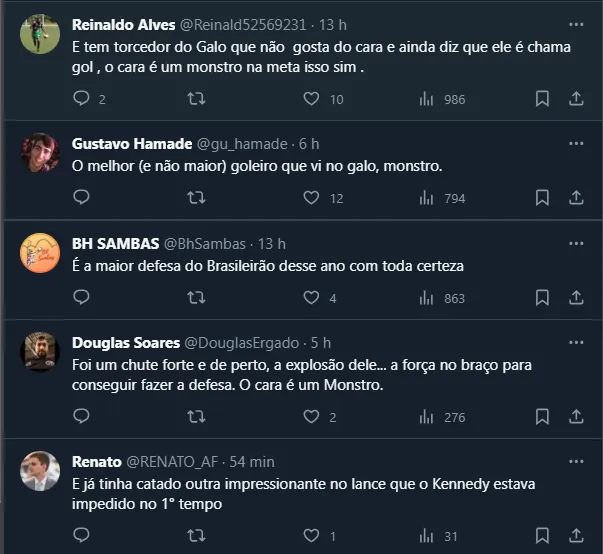
Task: Share the BH SAMBAS tweet
Action: click(x=576, y=298)
